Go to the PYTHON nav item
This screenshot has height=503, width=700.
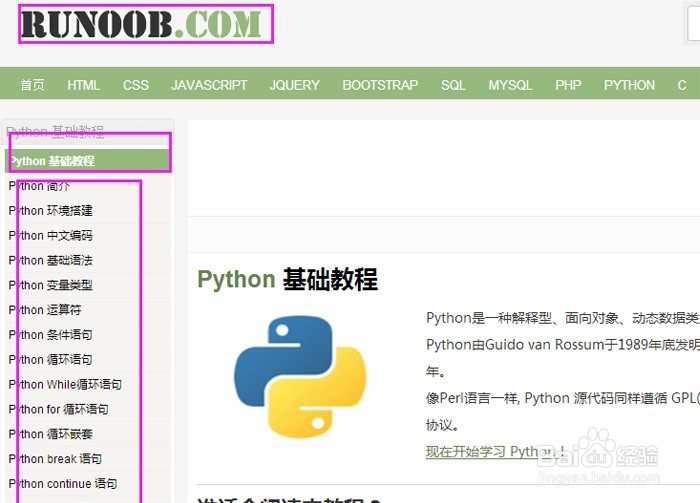click(629, 85)
